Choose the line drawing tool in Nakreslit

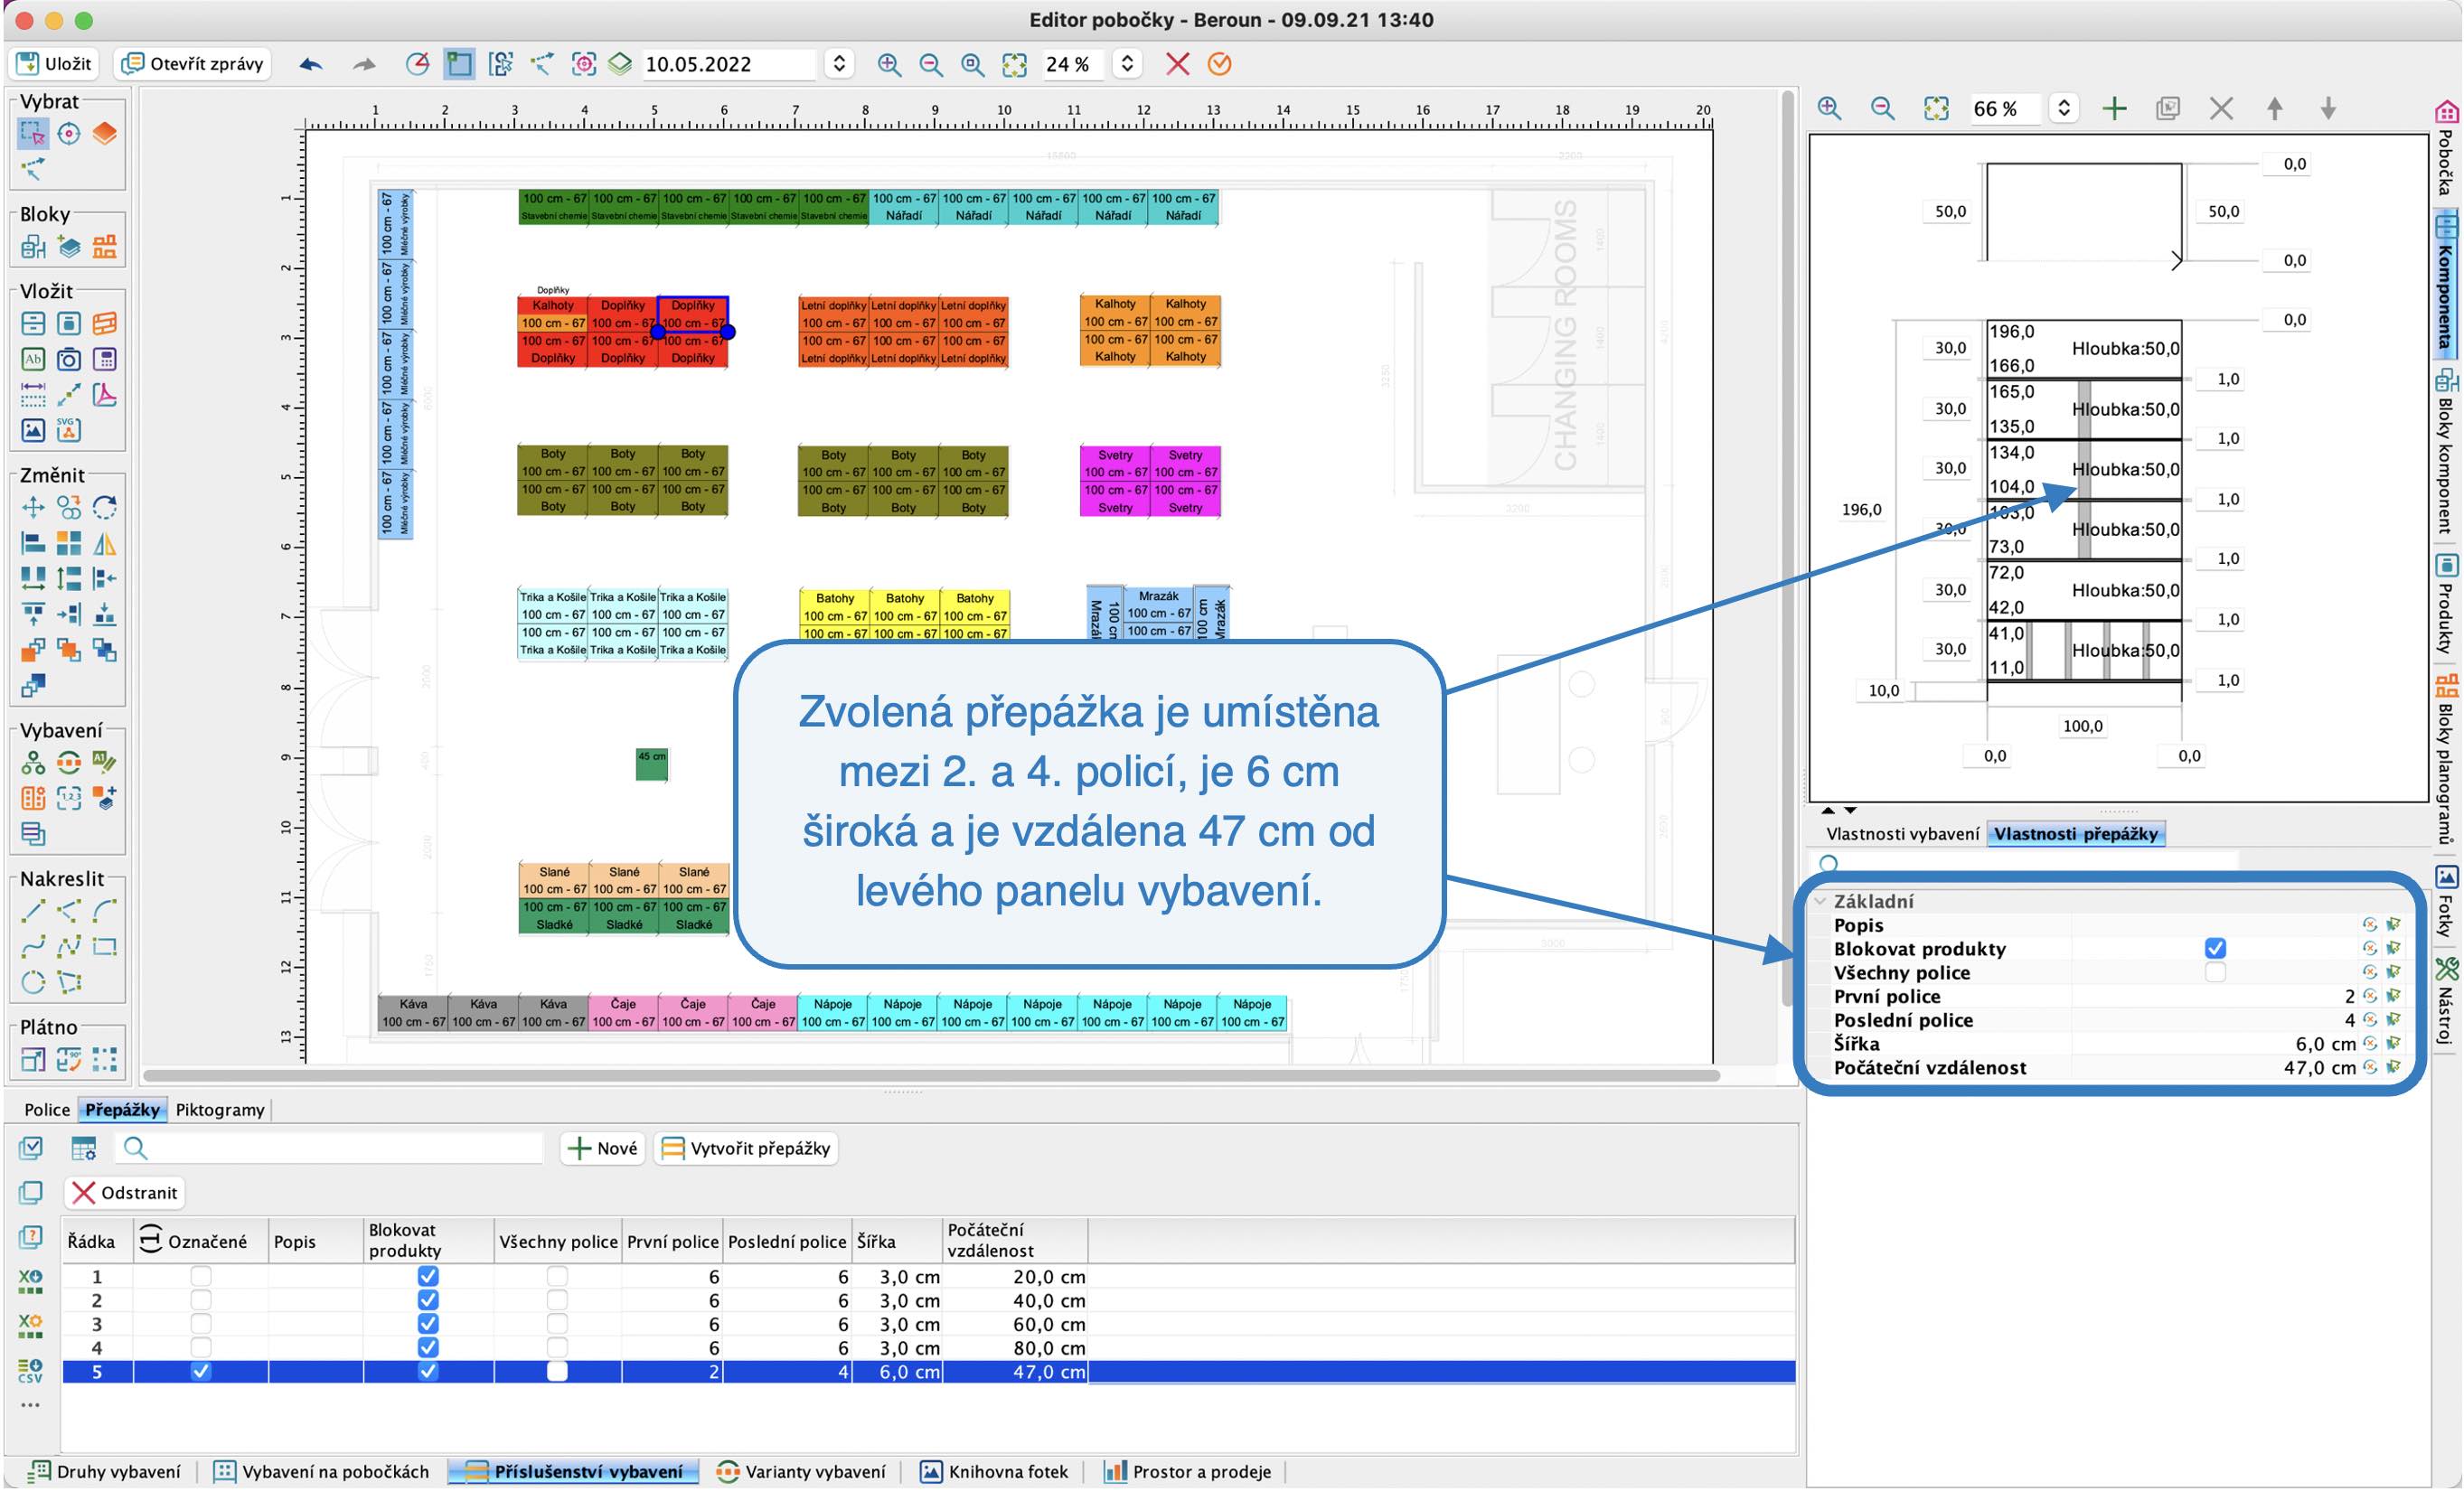click(x=33, y=910)
